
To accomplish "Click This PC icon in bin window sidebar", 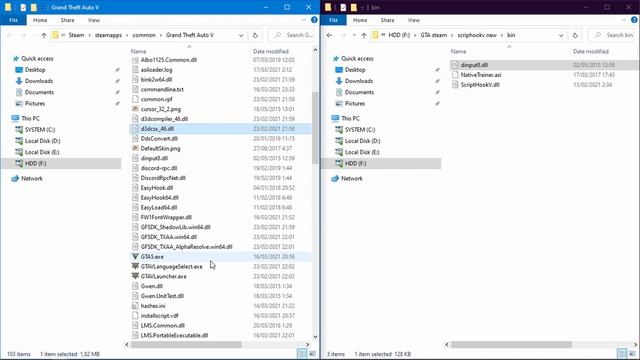I will pyautogui.click(x=335, y=118).
